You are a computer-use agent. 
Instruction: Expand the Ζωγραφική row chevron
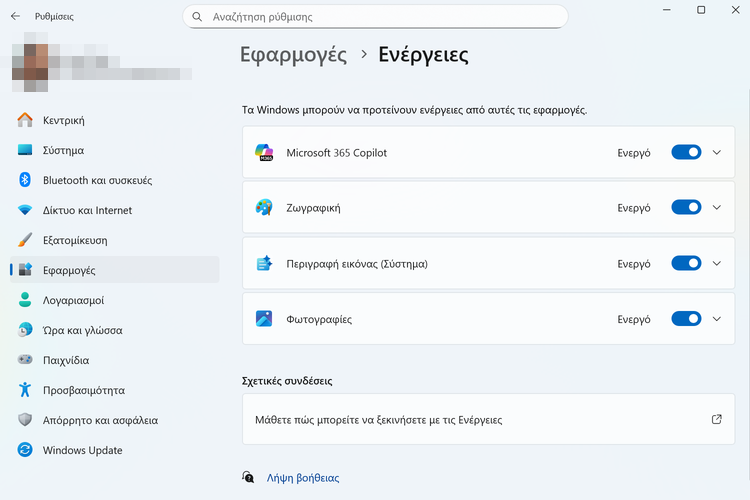pos(716,208)
